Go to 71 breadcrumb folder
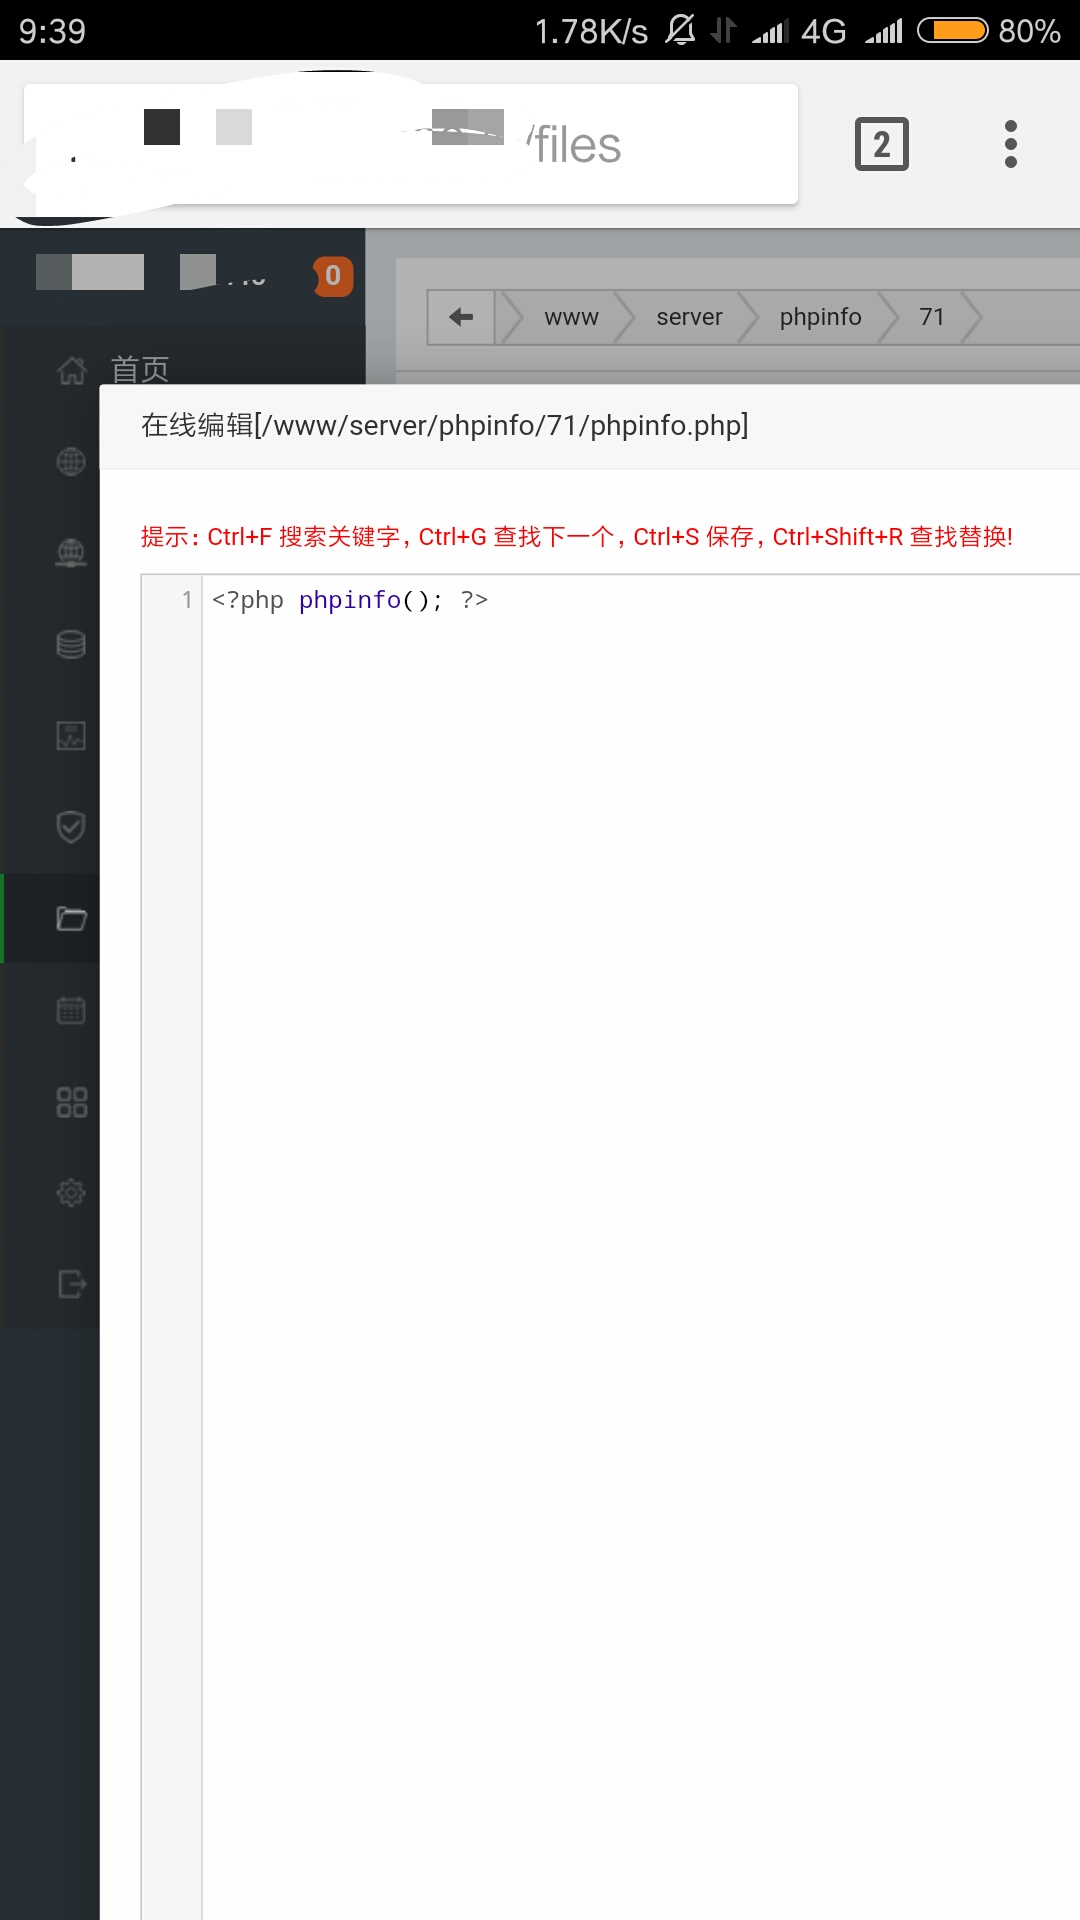This screenshot has width=1080, height=1920. (931, 317)
